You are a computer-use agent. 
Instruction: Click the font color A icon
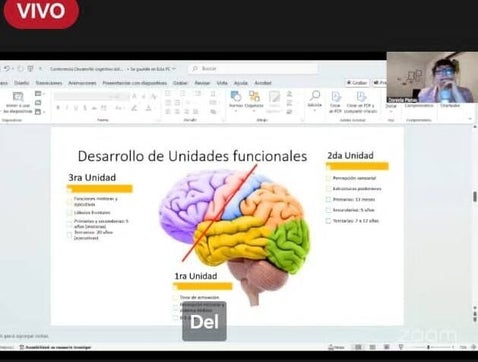(x=148, y=108)
